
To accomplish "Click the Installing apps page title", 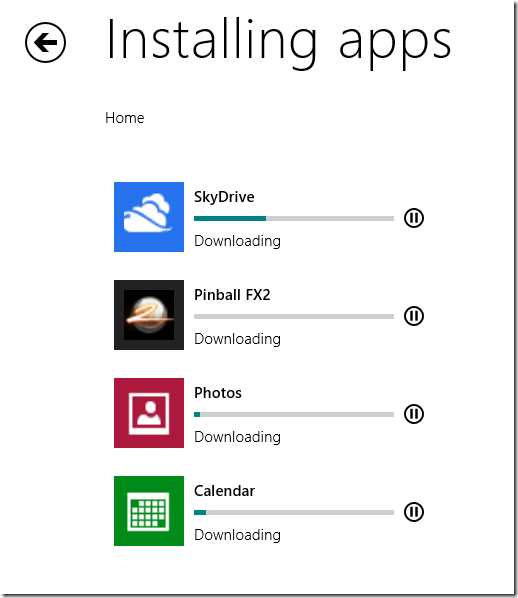I will coord(278,43).
